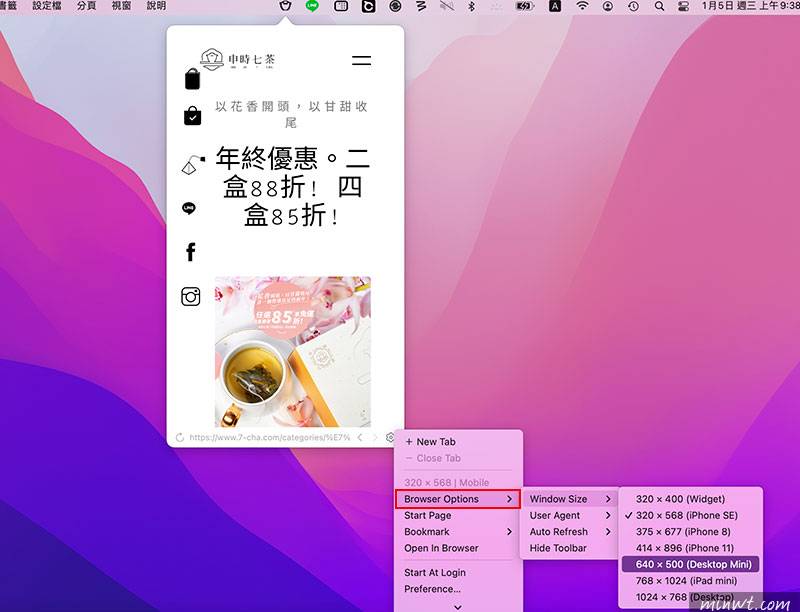
Task: Select checked 320 × 568 (iPhone SE) size
Action: tap(690, 515)
